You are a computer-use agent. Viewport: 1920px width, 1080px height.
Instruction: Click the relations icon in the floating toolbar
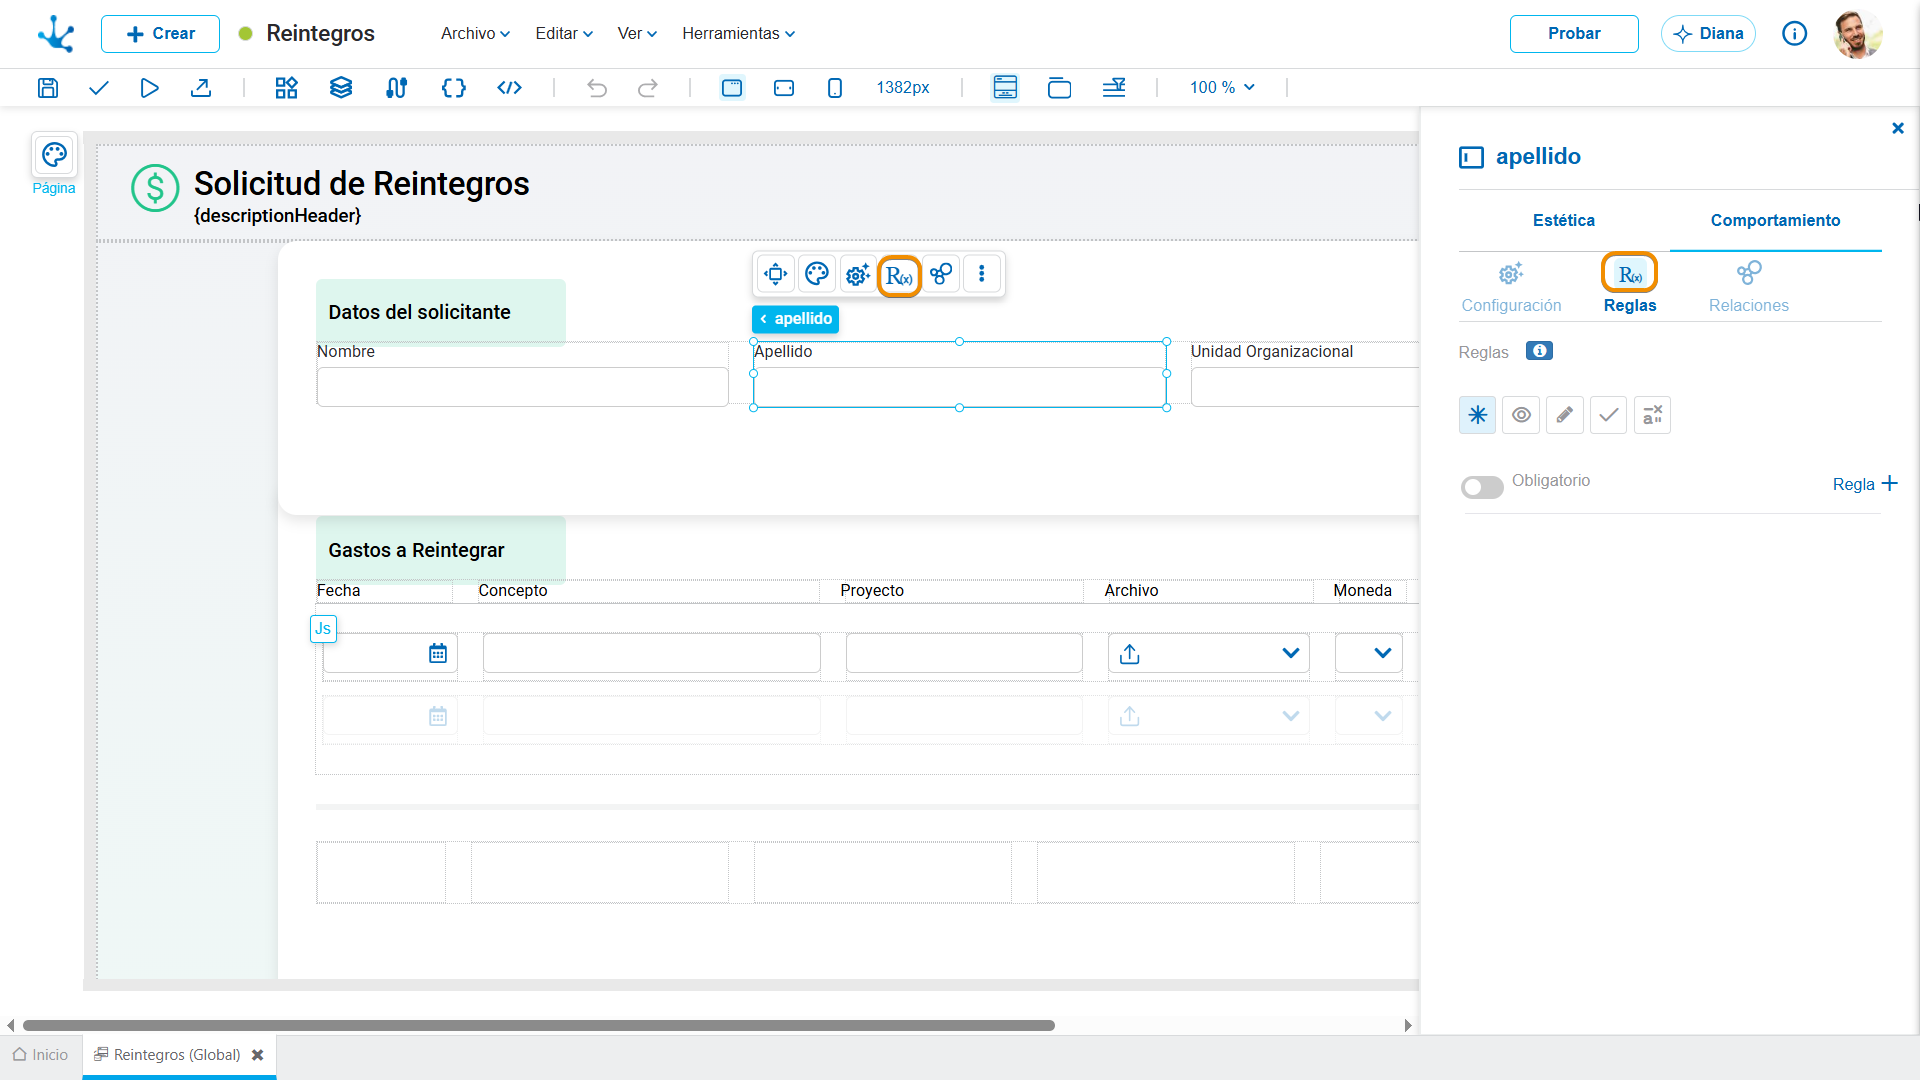pyautogui.click(x=941, y=274)
